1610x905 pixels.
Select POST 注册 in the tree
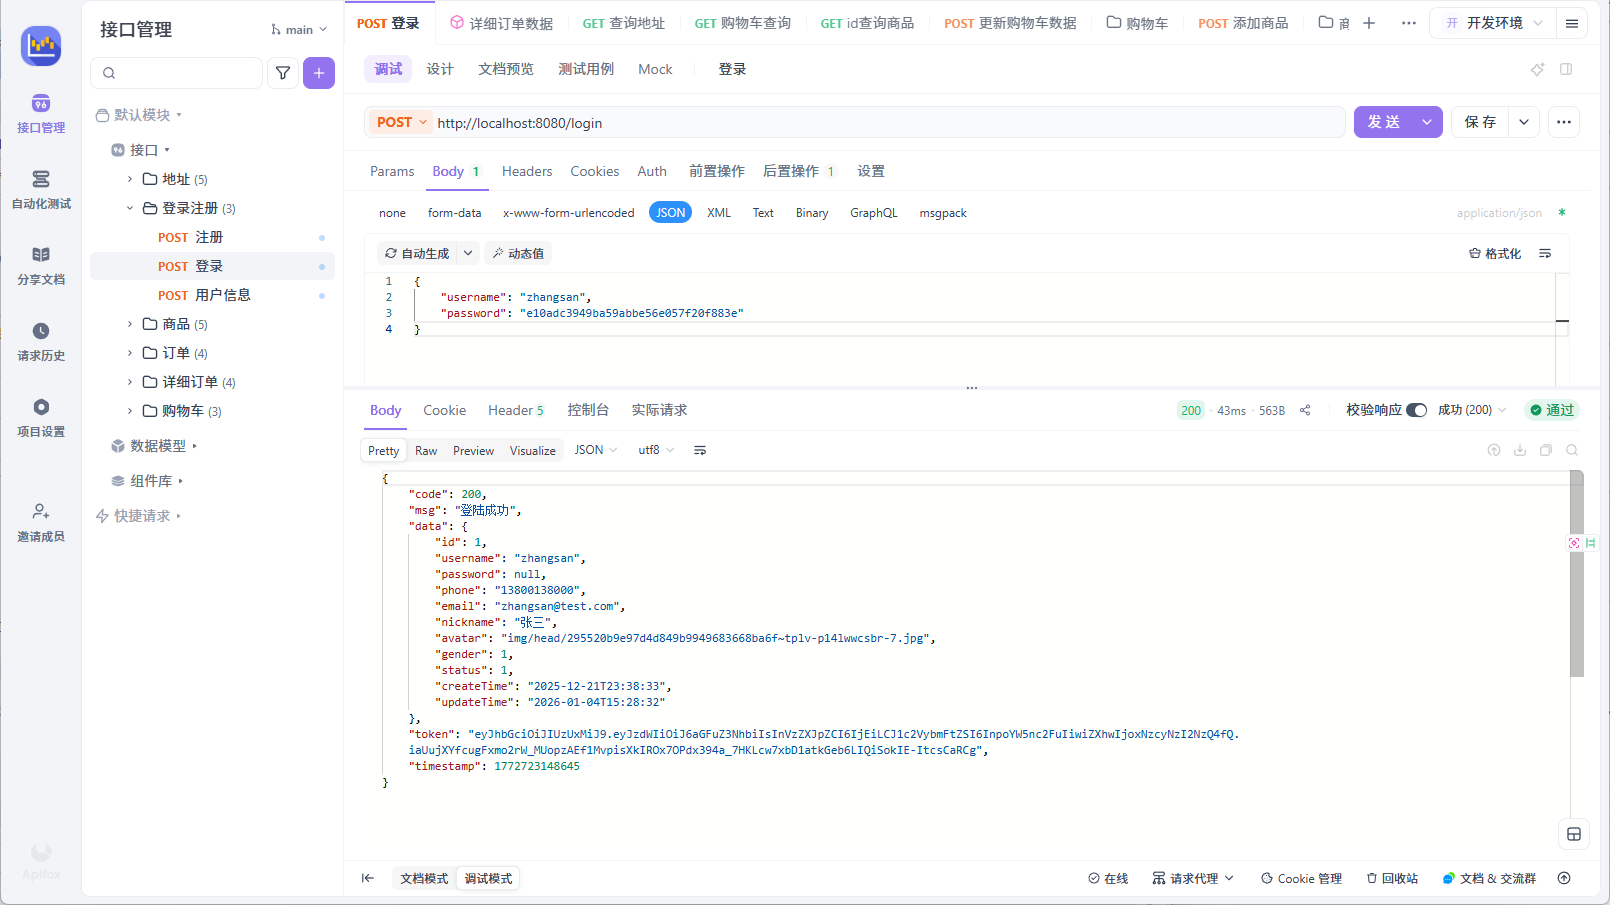tap(212, 237)
